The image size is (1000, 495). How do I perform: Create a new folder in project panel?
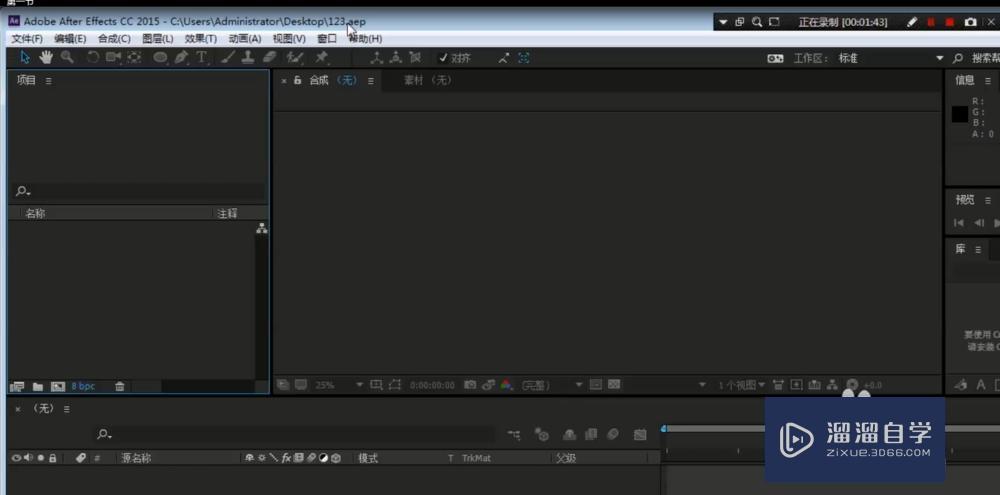click(x=38, y=387)
